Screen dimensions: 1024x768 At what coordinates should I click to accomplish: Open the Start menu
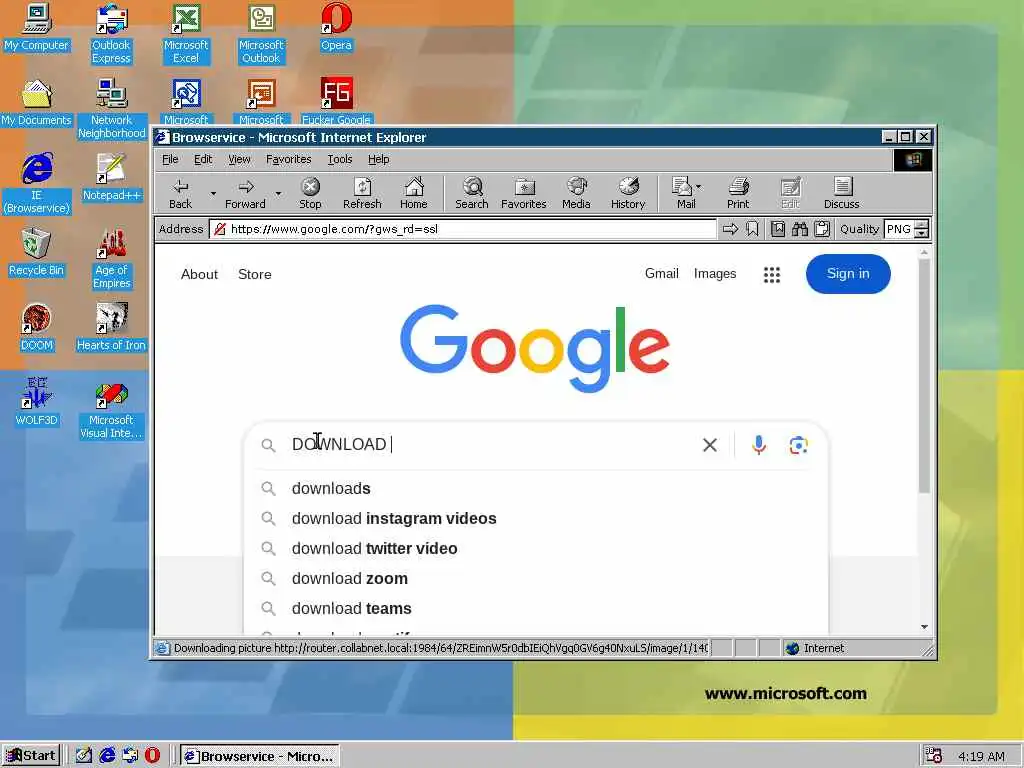pyautogui.click(x=31, y=756)
